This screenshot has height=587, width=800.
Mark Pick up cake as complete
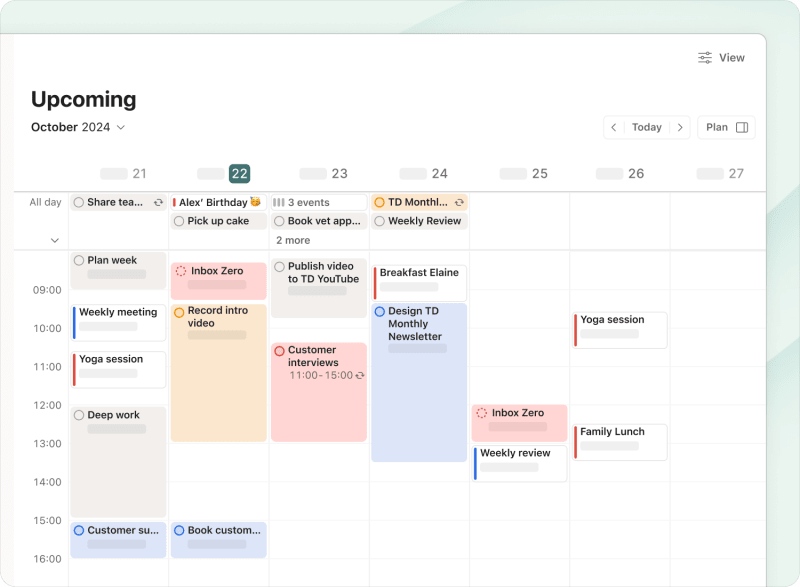pyautogui.click(x=178, y=221)
